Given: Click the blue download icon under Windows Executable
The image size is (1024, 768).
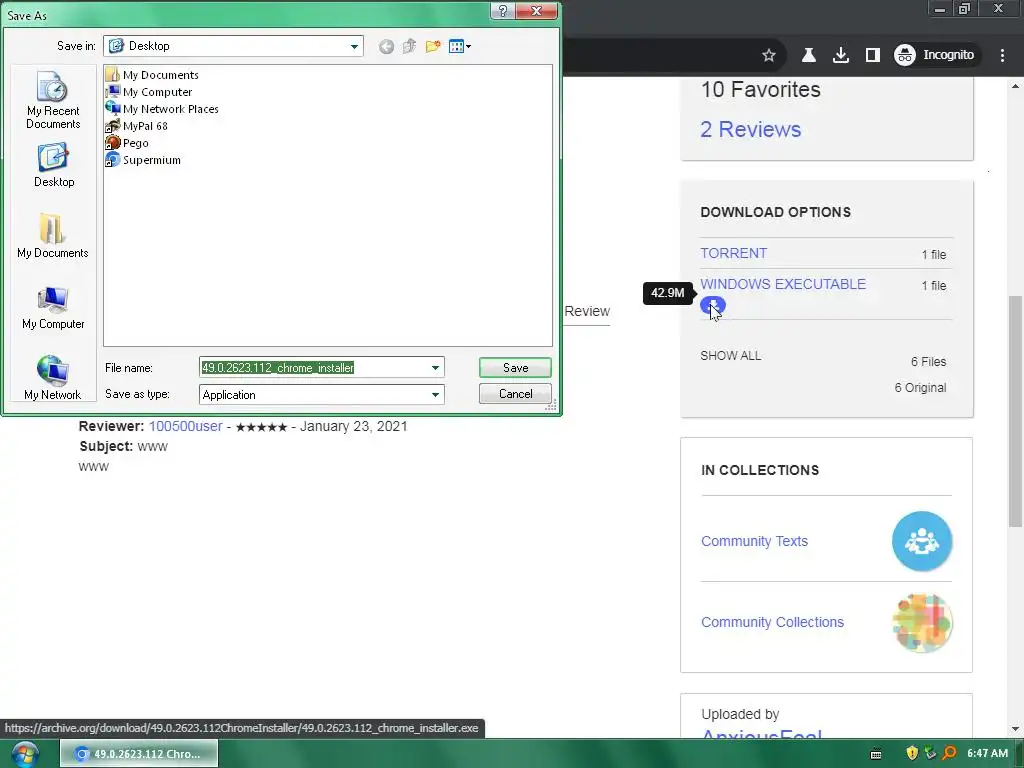Looking at the screenshot, I should click(x=712, y=305).
